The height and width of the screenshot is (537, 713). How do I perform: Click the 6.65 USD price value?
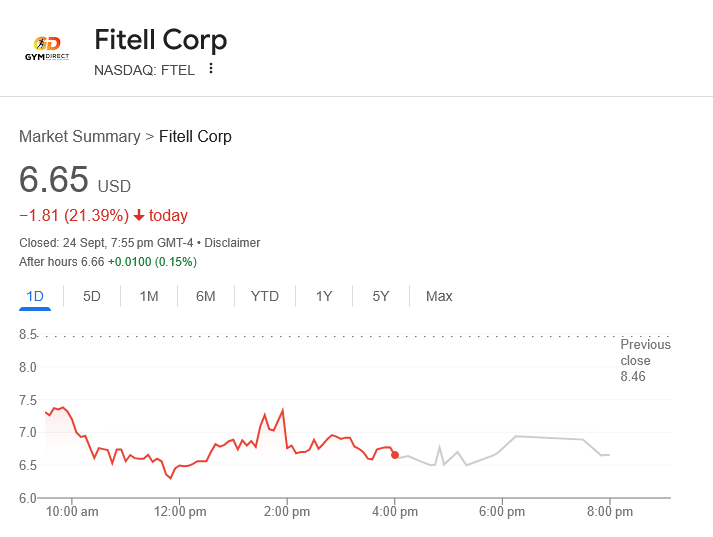coord(55,180)
